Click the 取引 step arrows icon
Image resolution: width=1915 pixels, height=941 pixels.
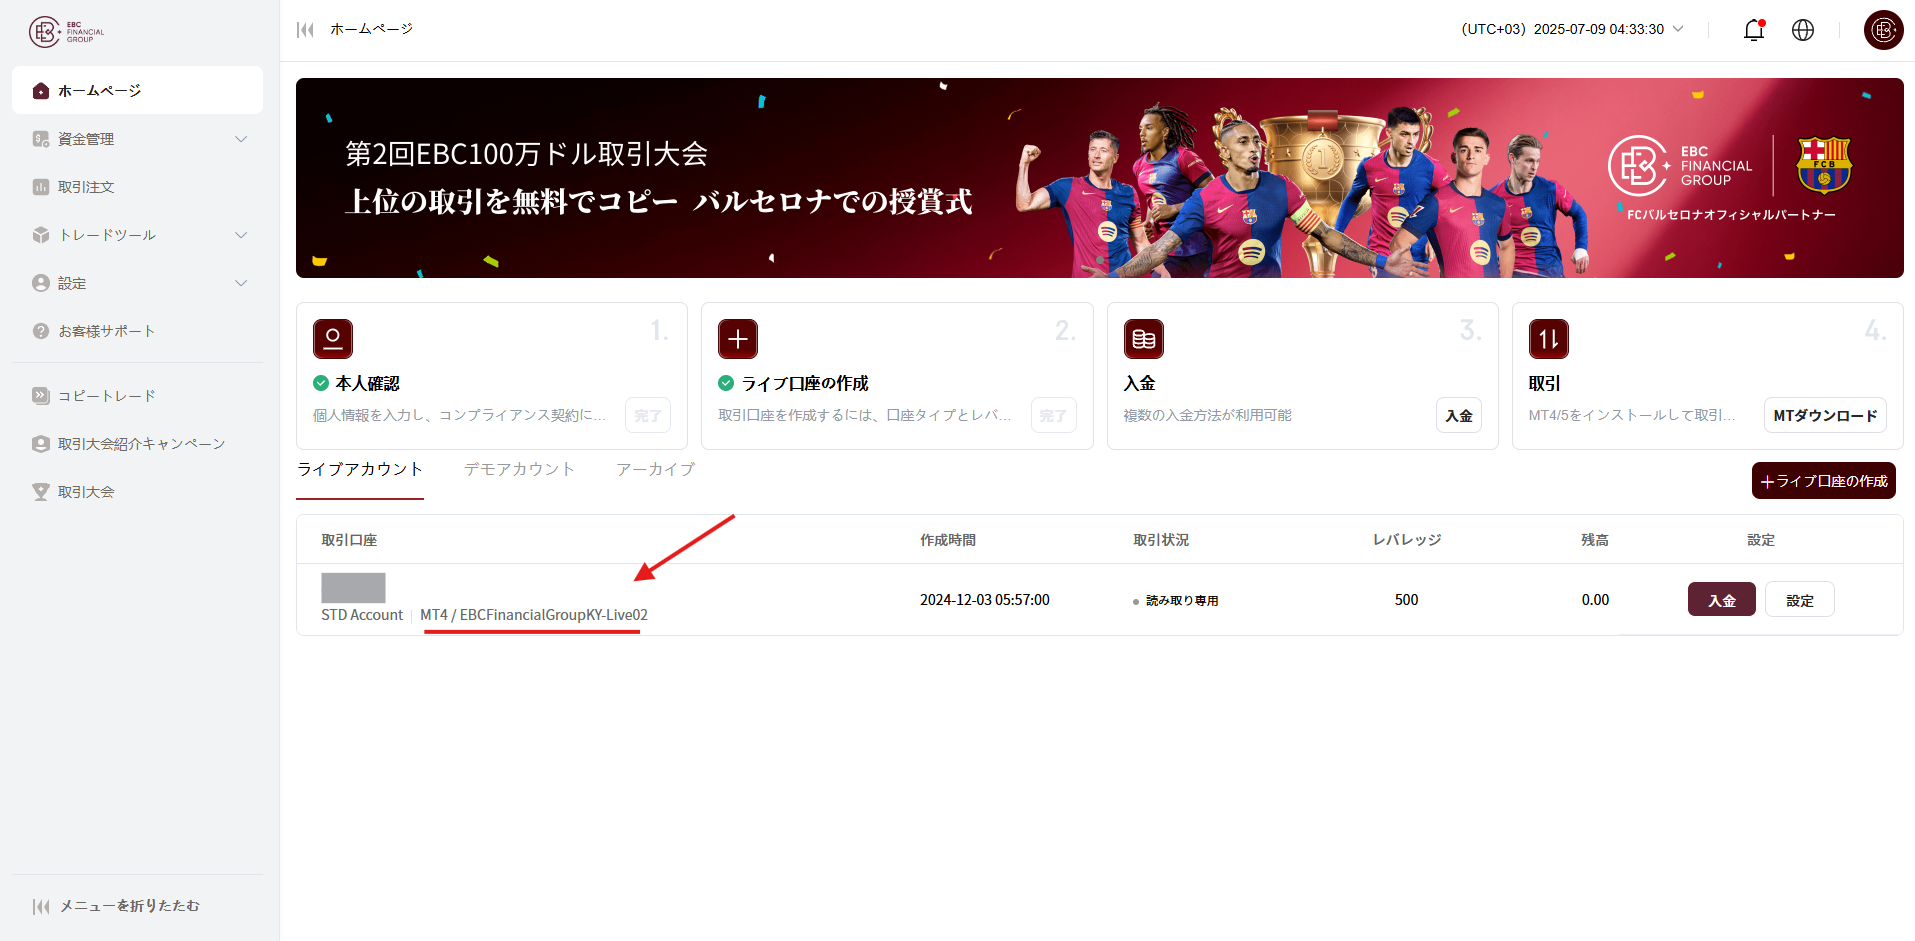point(1549,339)
